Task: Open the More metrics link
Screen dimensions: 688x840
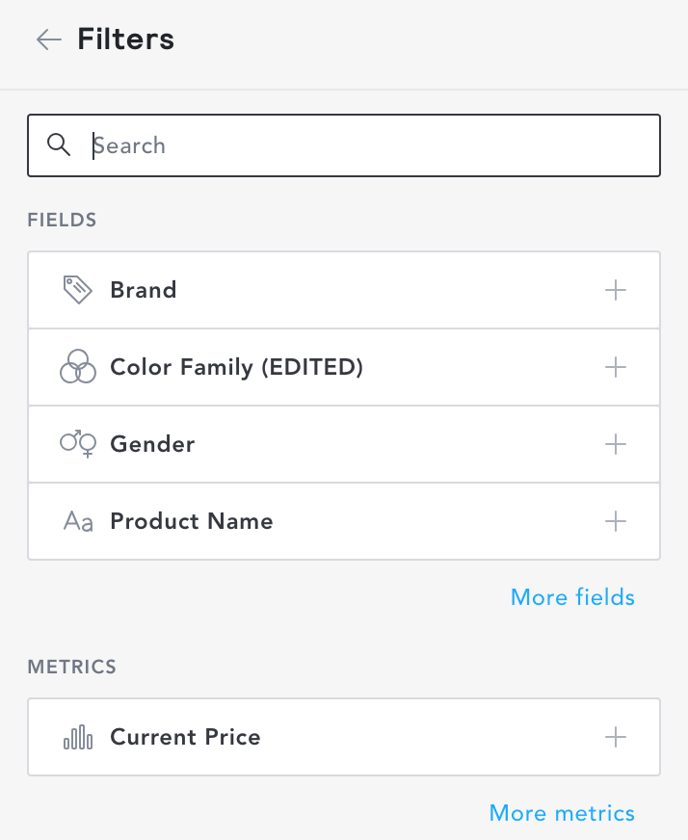Action: [x=562, y=813]
